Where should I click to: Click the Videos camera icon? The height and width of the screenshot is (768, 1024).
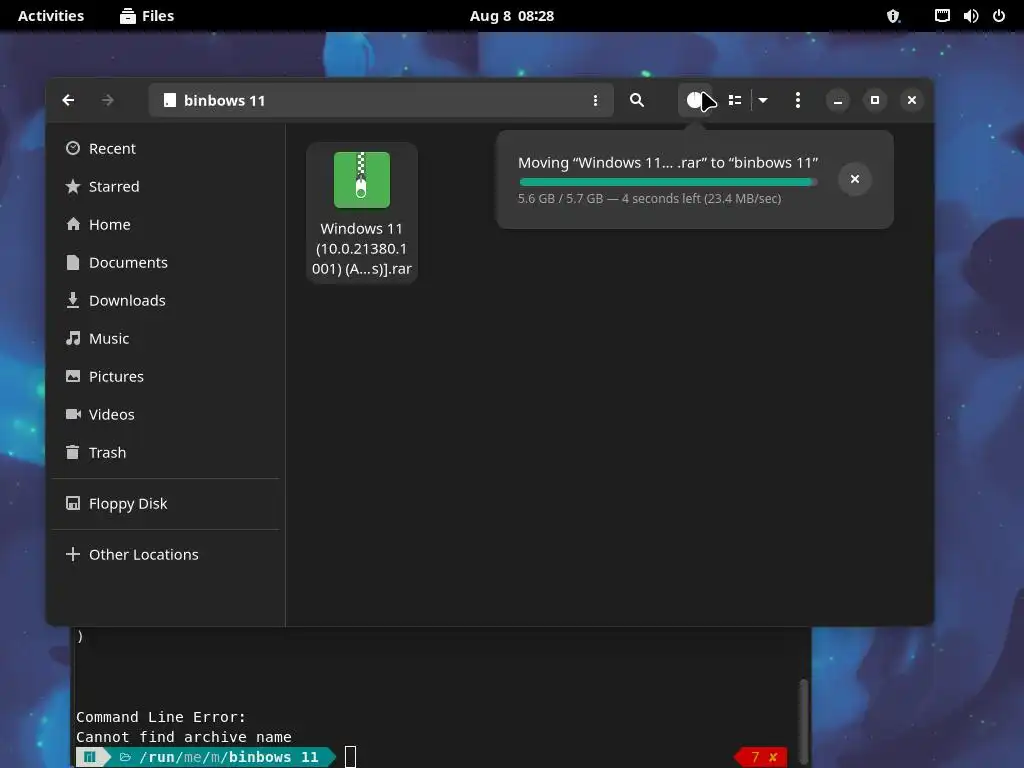coord(73,414)
